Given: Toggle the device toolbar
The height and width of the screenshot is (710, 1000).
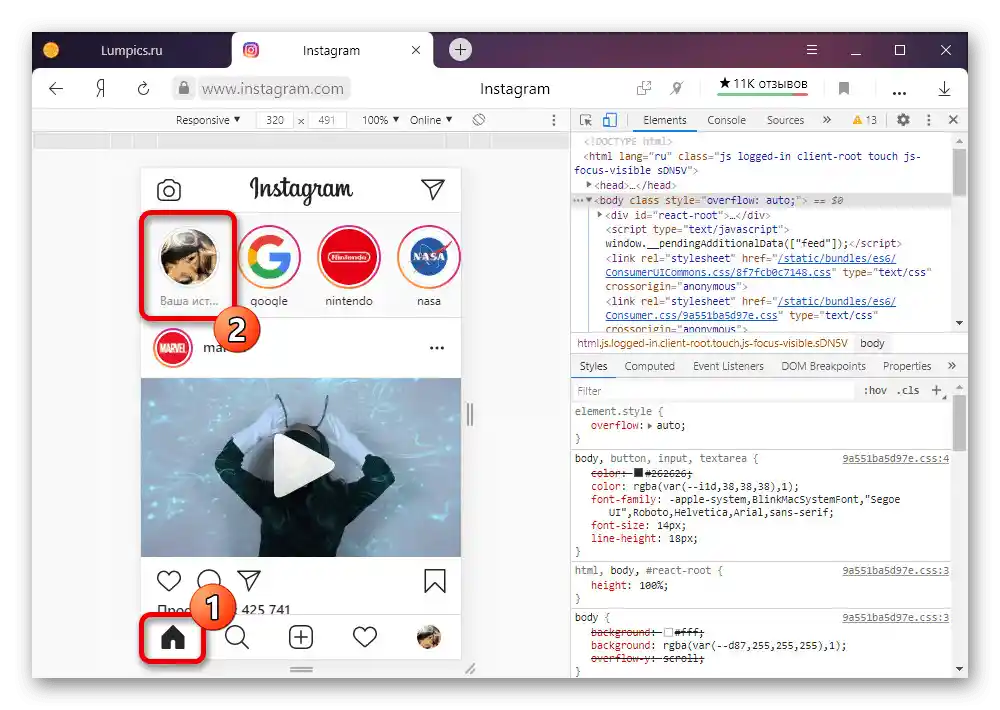Looking at the screenshot, I should tap(610, 120).
